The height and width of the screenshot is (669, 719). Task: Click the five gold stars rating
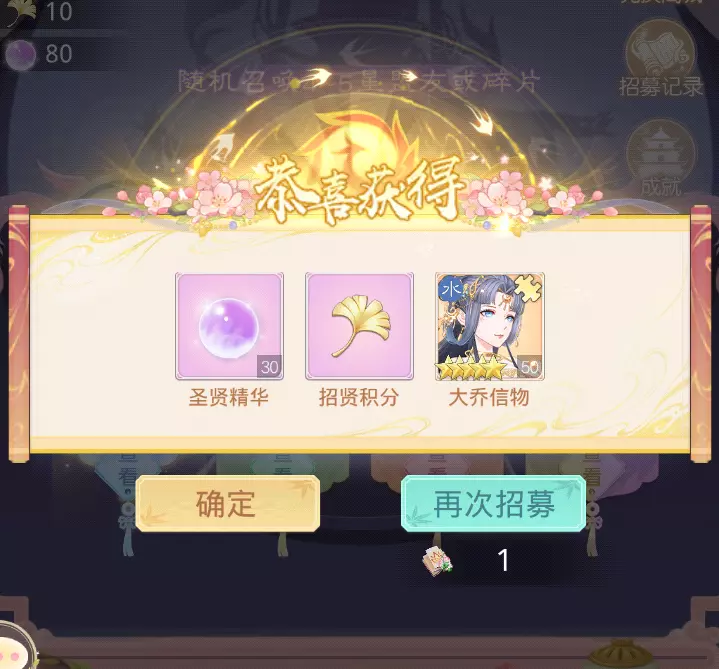click(471, 370)
